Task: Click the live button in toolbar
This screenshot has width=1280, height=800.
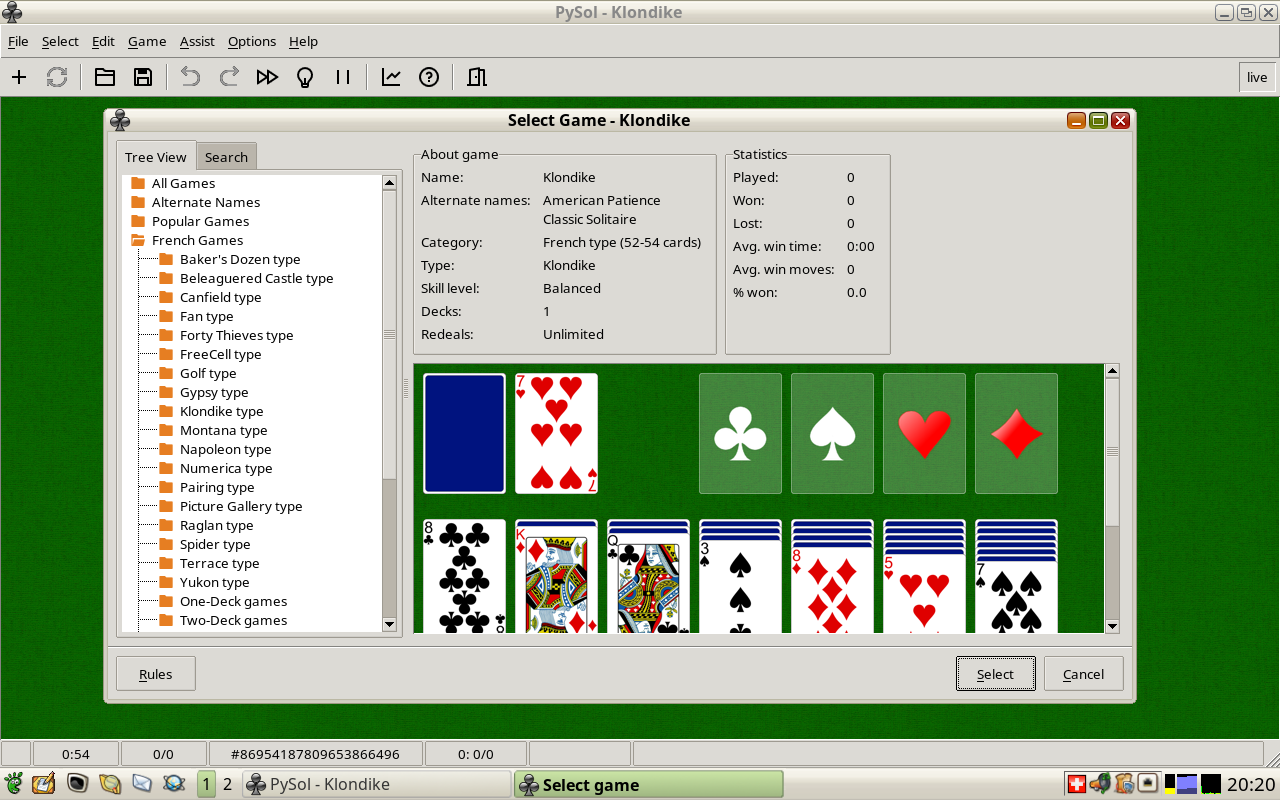Action: pos(1257,77)
